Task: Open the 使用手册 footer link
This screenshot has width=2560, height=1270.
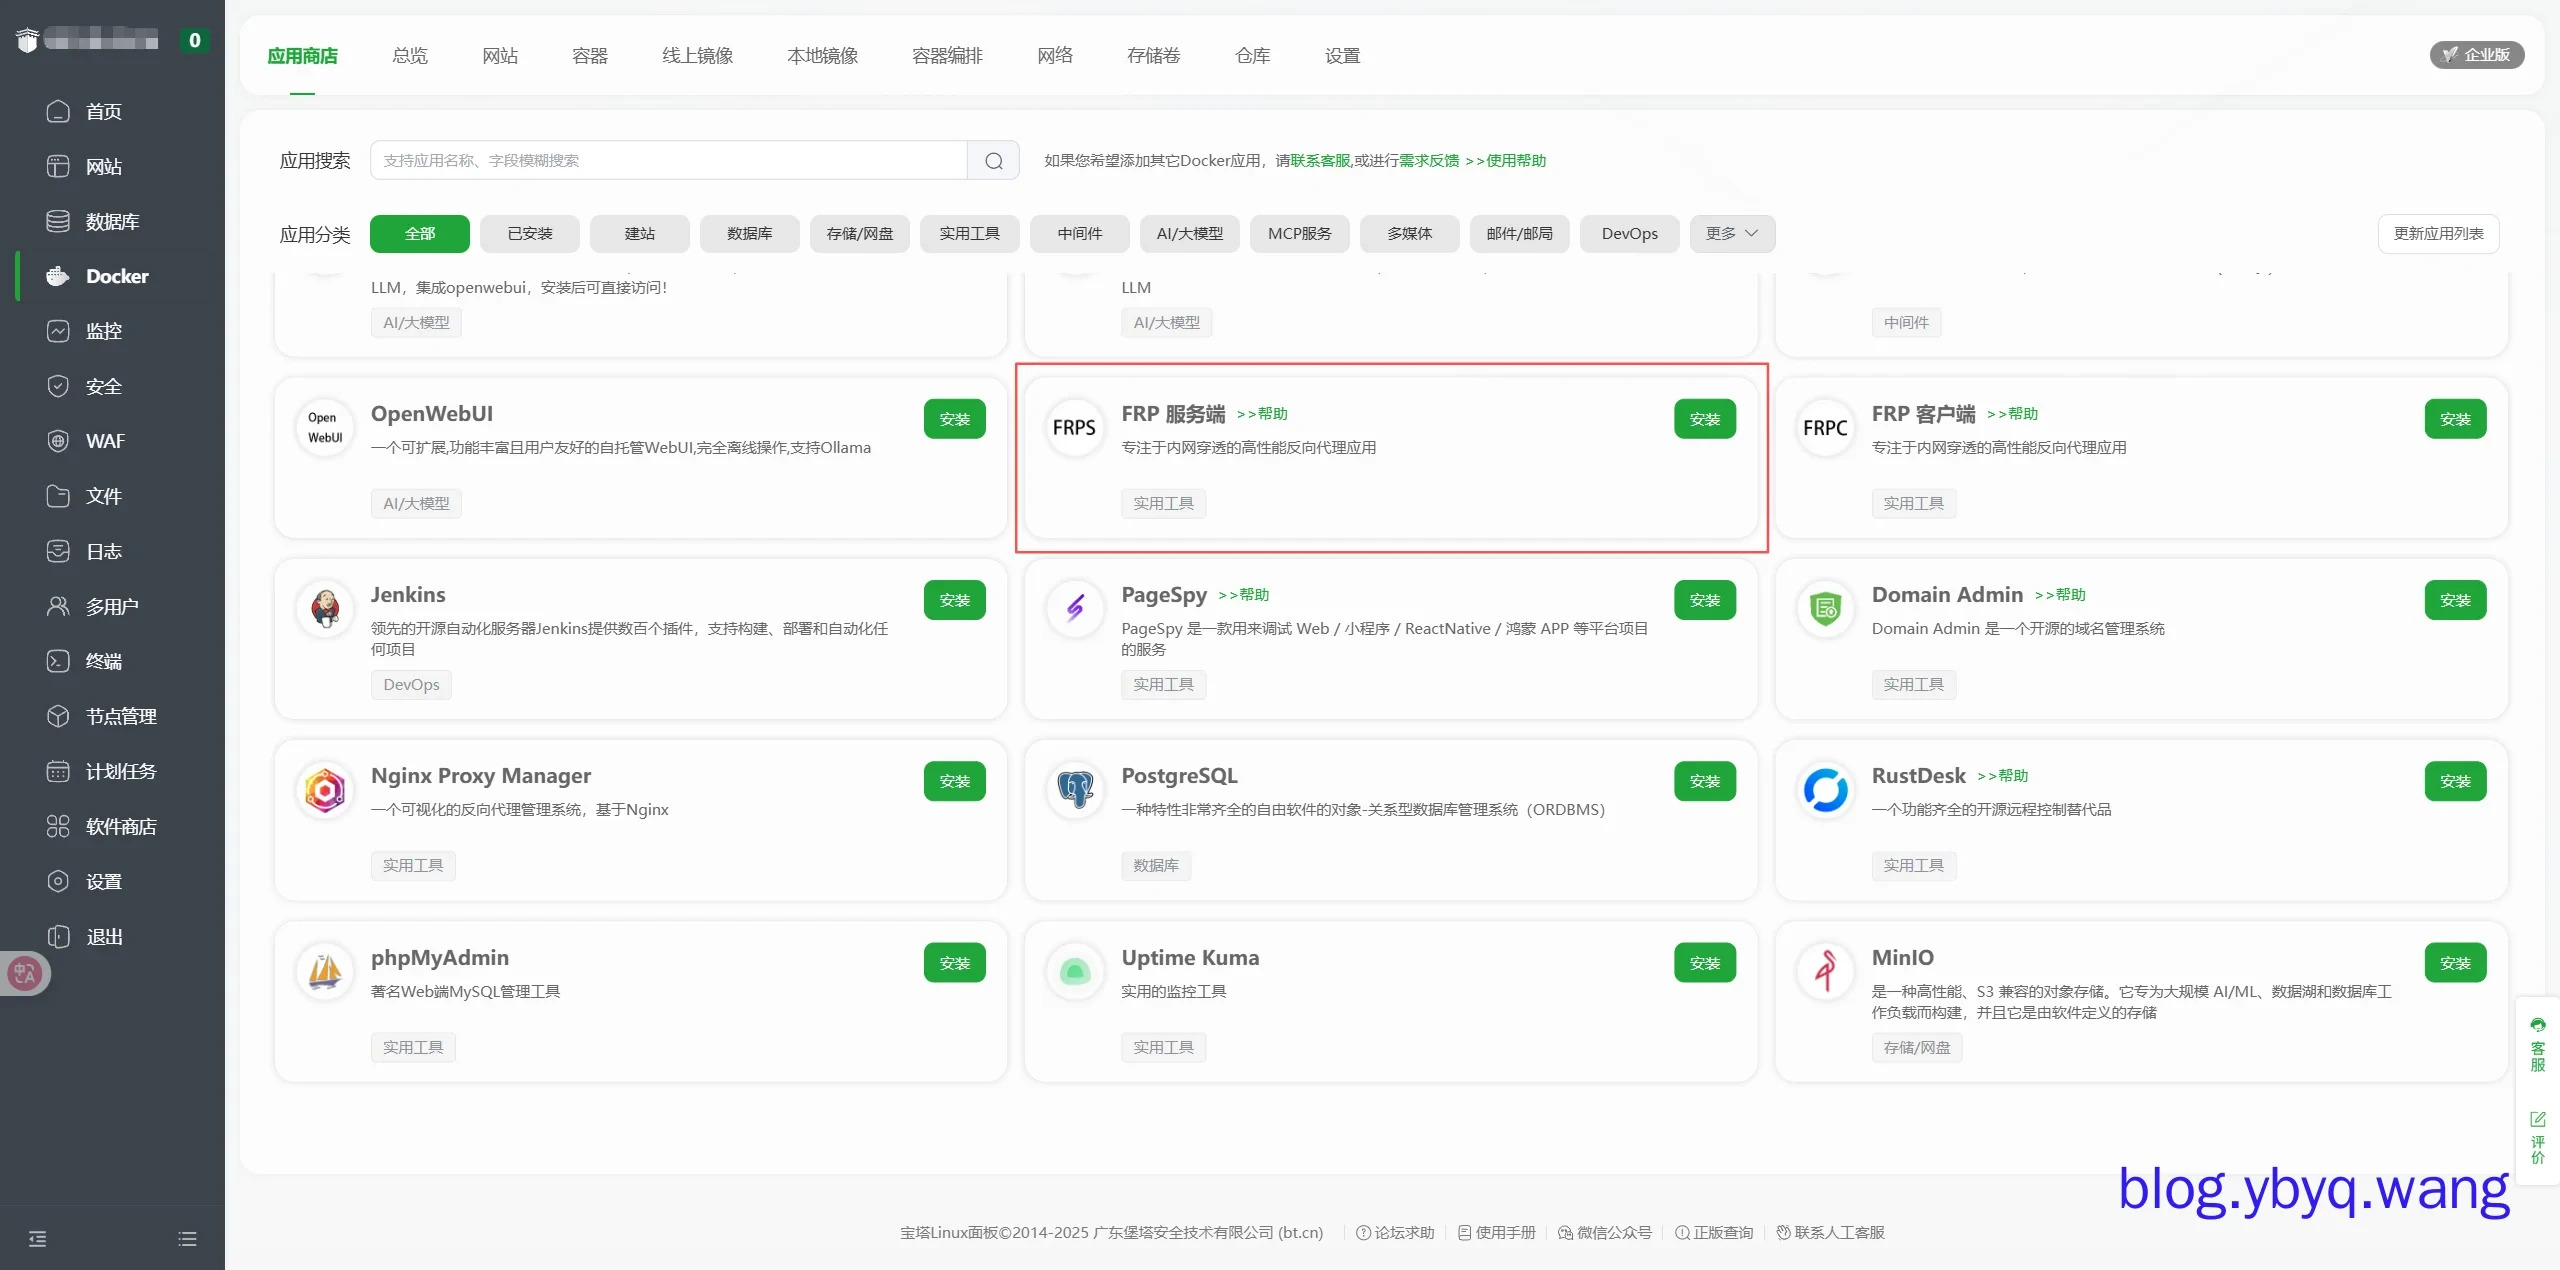Action: (x=1497, y=1232)
